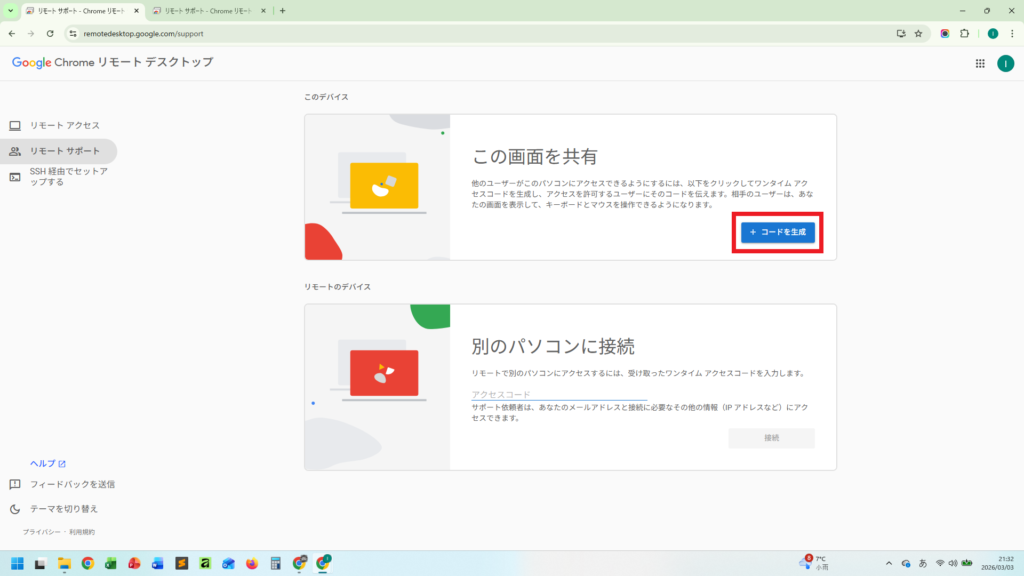1024x576 pixels.
Task: Open SSH 経由でセットアップする sidebar item
Action: [x=68, y=177]
